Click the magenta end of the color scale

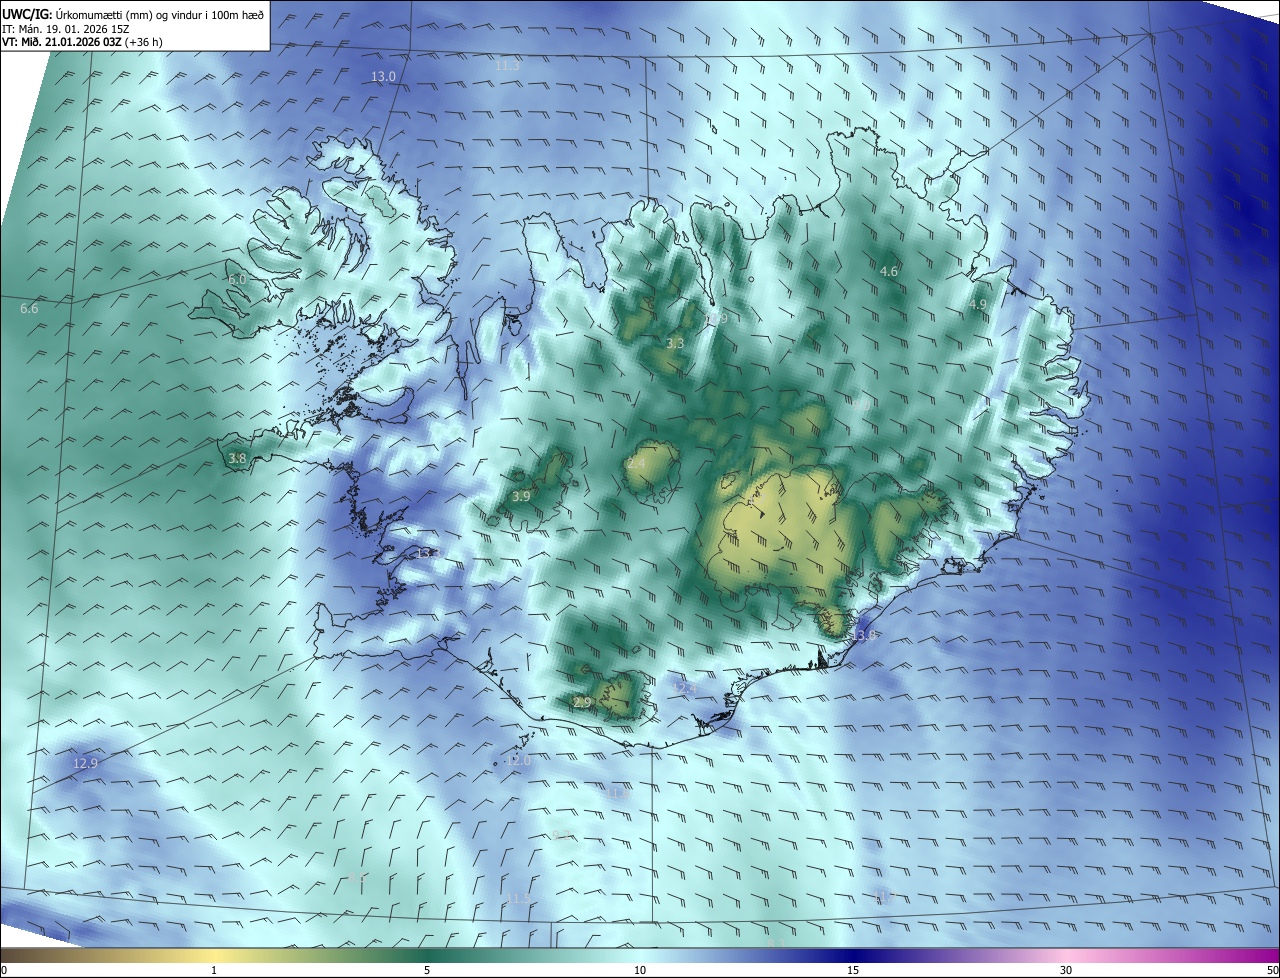point(1260,956)
